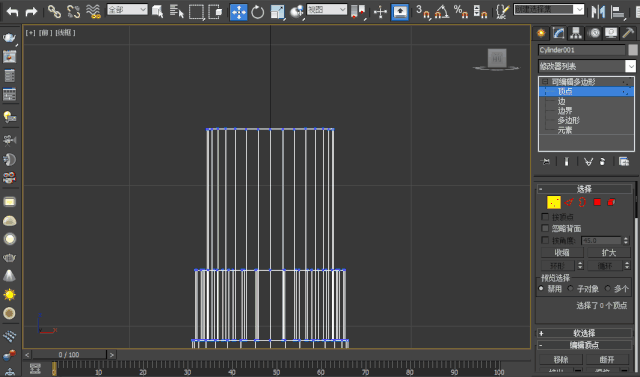Activate the Select and Move tool
This screenshot has width=640, height=377.
coord(238,12)
